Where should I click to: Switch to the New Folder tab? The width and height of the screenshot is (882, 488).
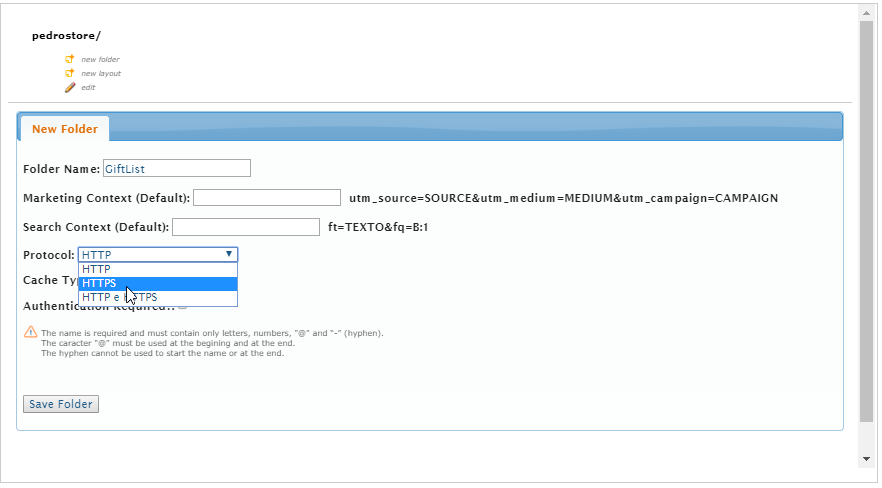point(65,129)
